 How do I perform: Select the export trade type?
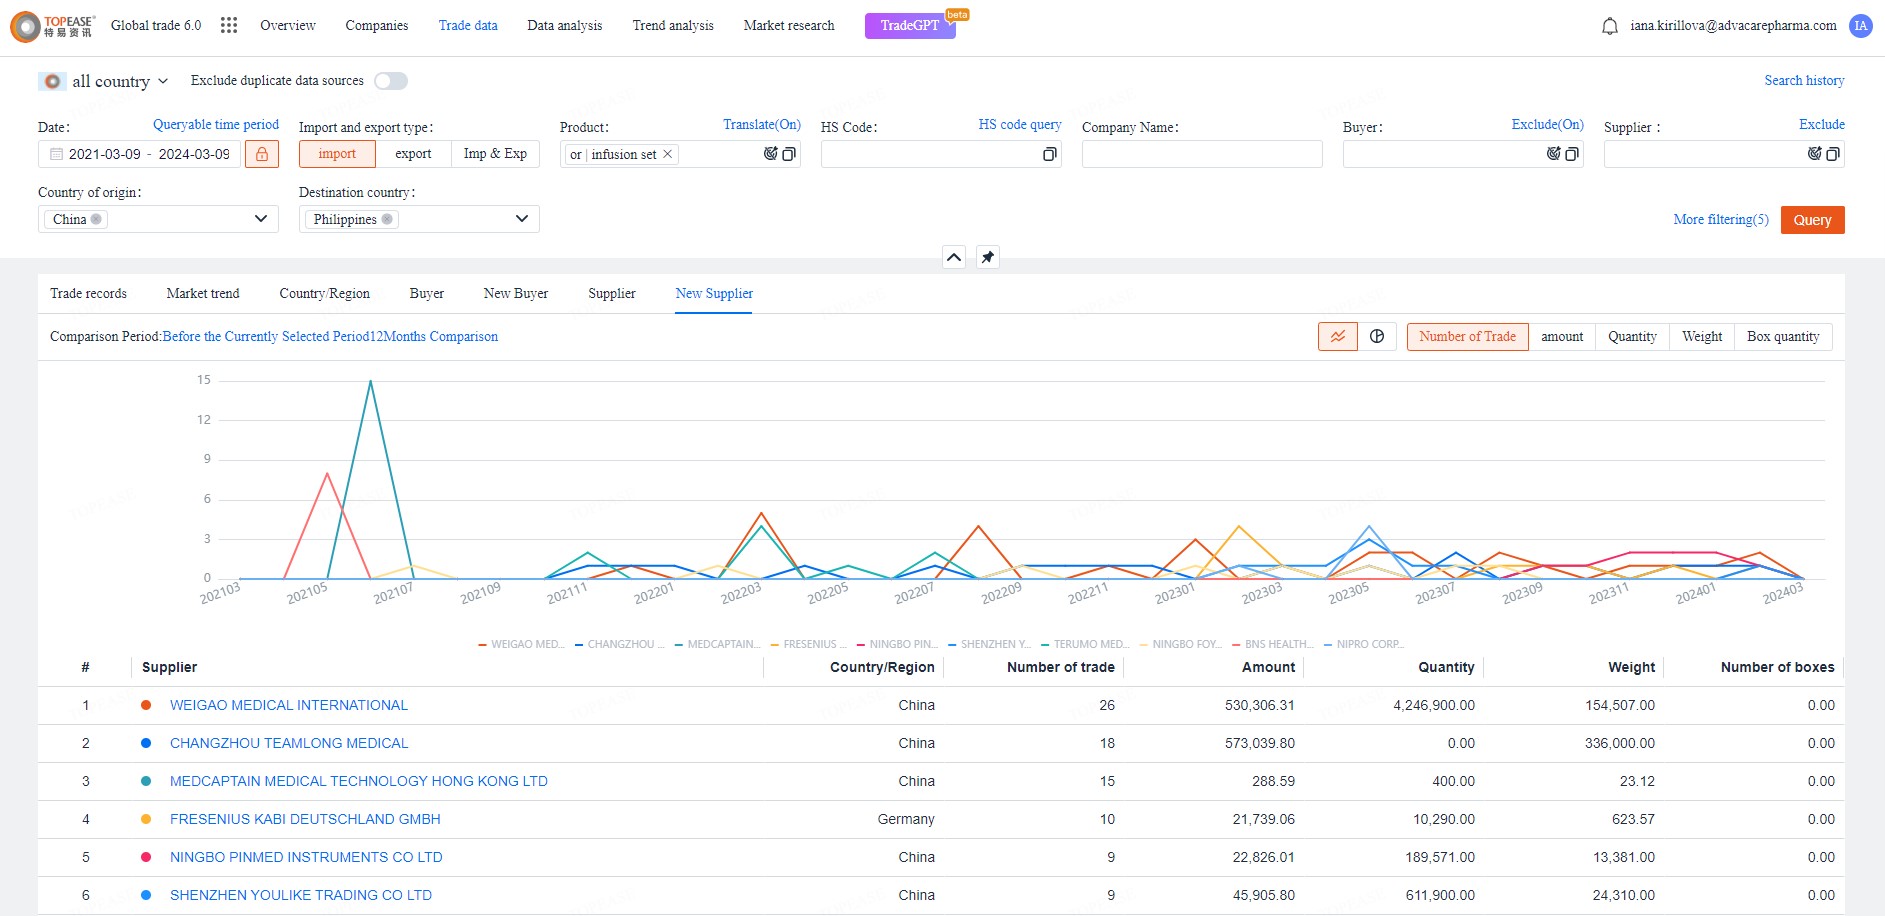tap(413, 154)
